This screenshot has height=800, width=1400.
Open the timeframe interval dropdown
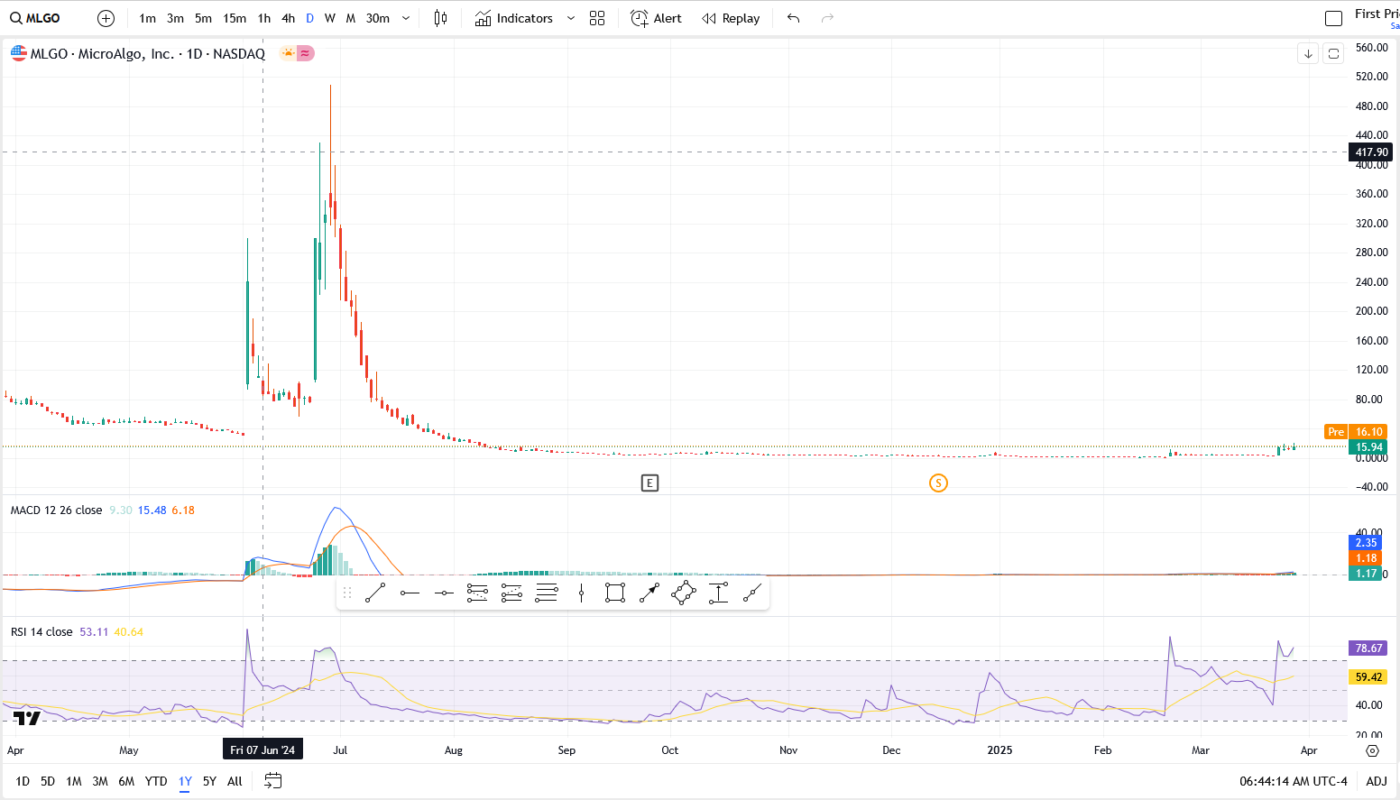tap(406, 18)
